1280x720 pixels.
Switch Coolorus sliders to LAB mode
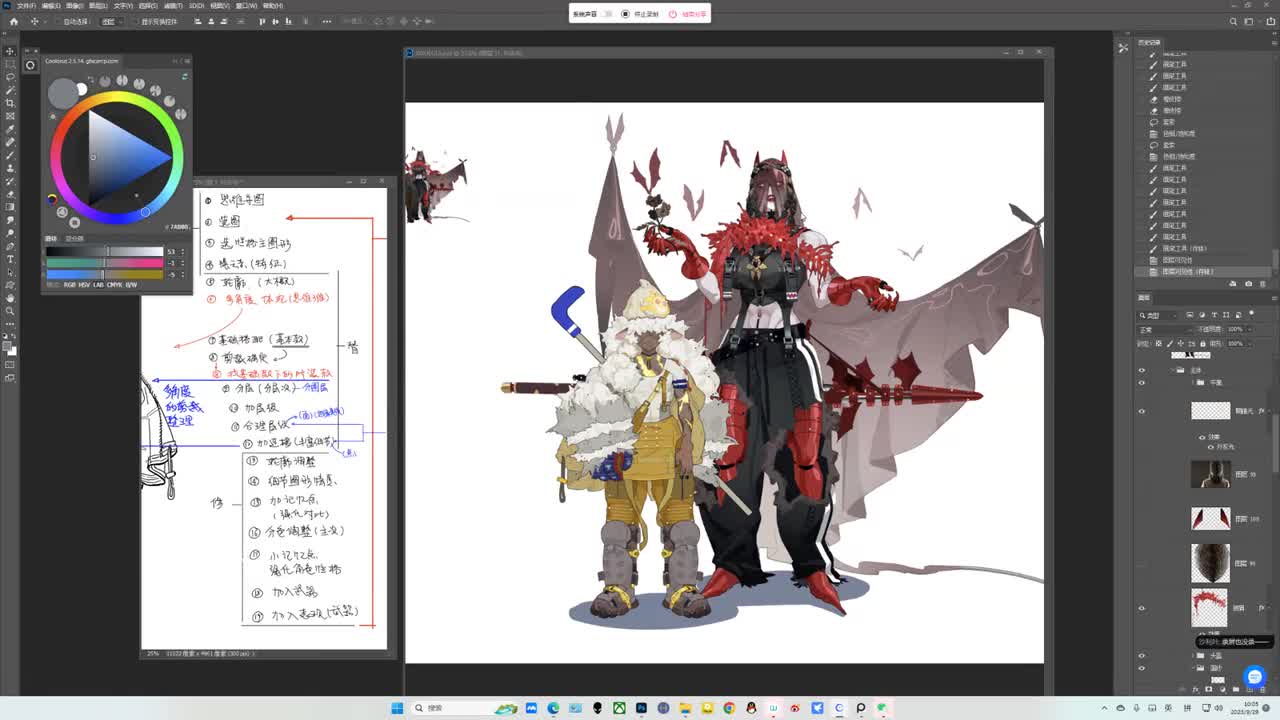(98, 285)
